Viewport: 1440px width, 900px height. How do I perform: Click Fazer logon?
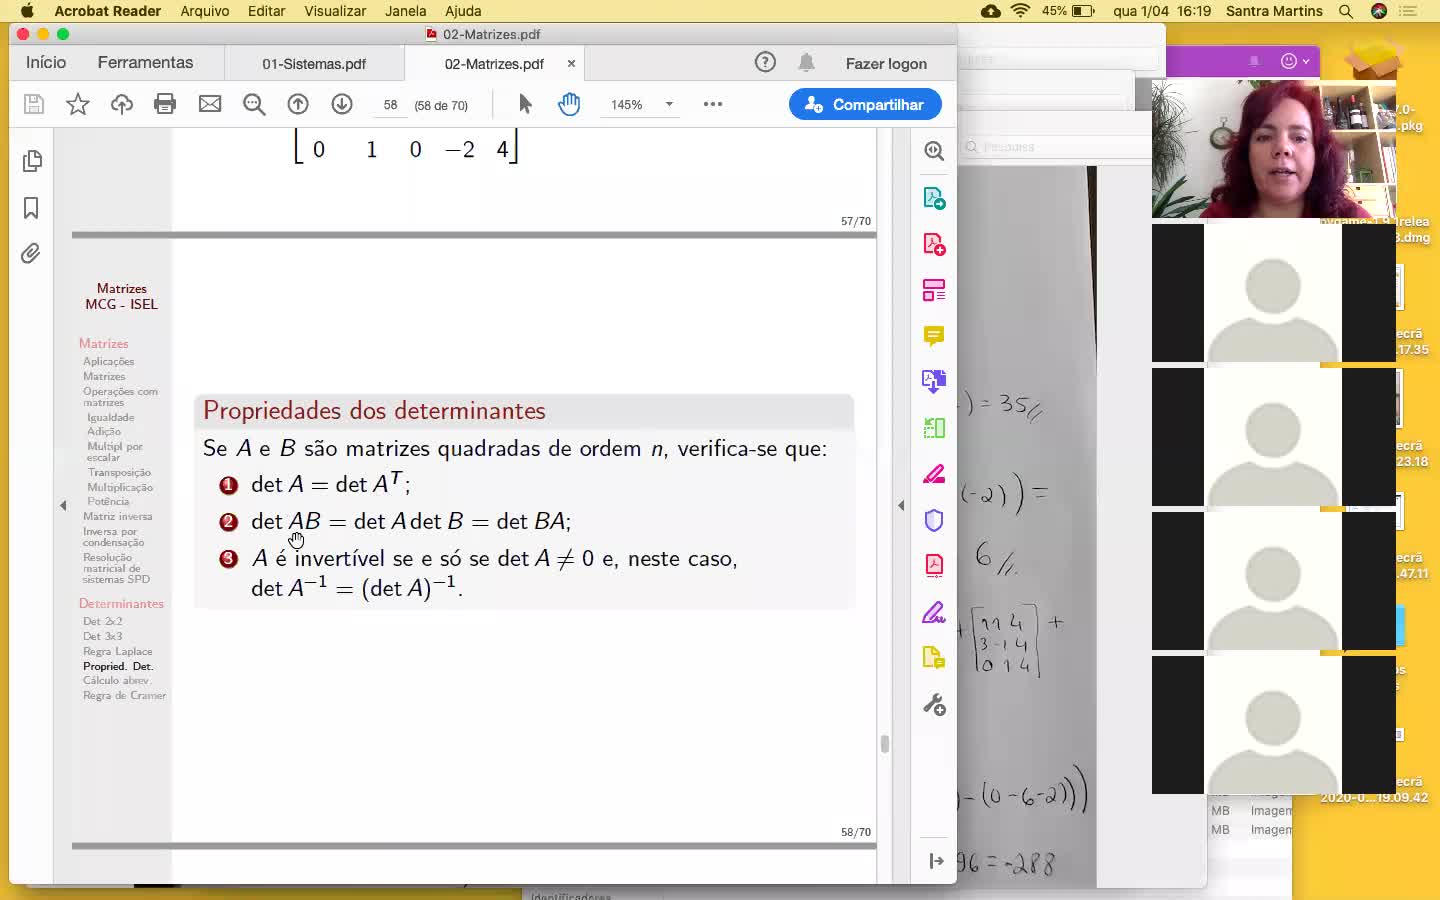click(x=886, y=63)
